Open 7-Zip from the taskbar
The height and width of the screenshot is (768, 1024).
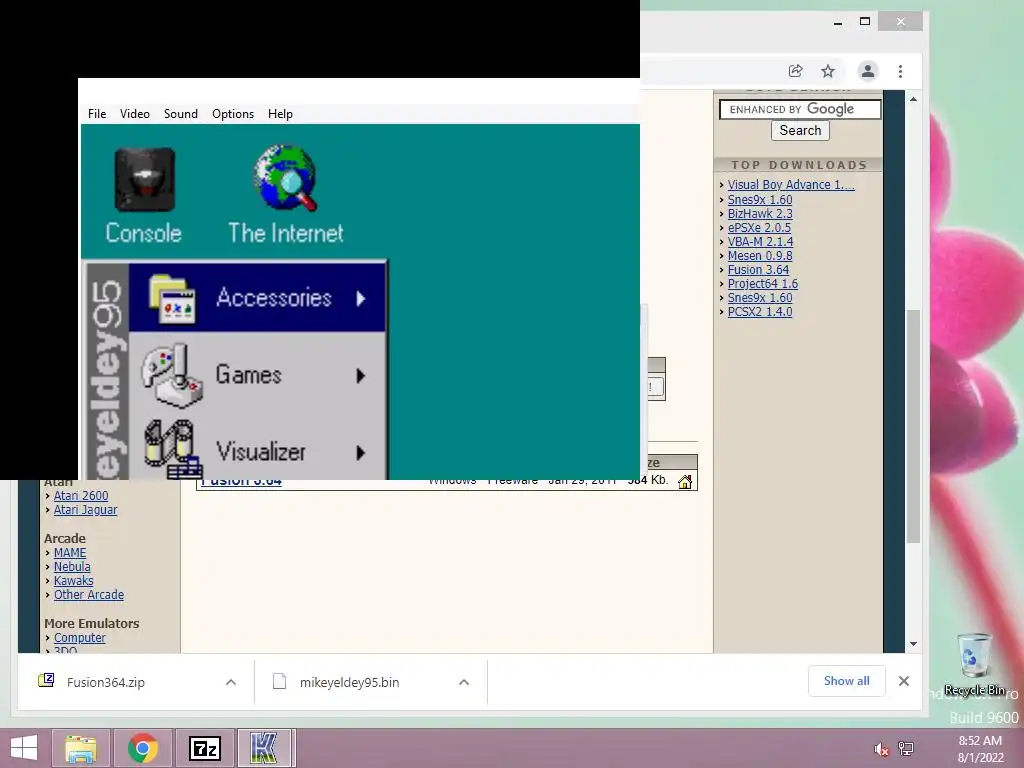pyautogui.click(x=205, y=748)
